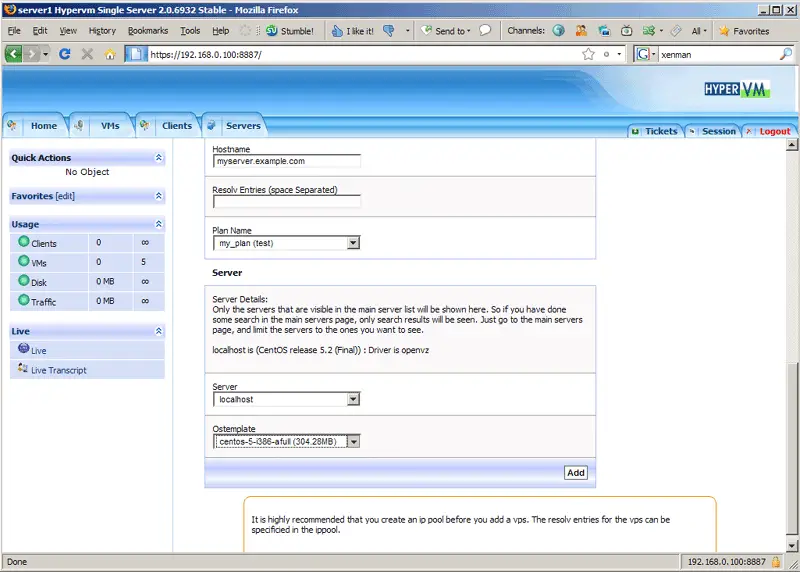Click the Logout link
Screen dimensions: 800x572
pos(774,131)
